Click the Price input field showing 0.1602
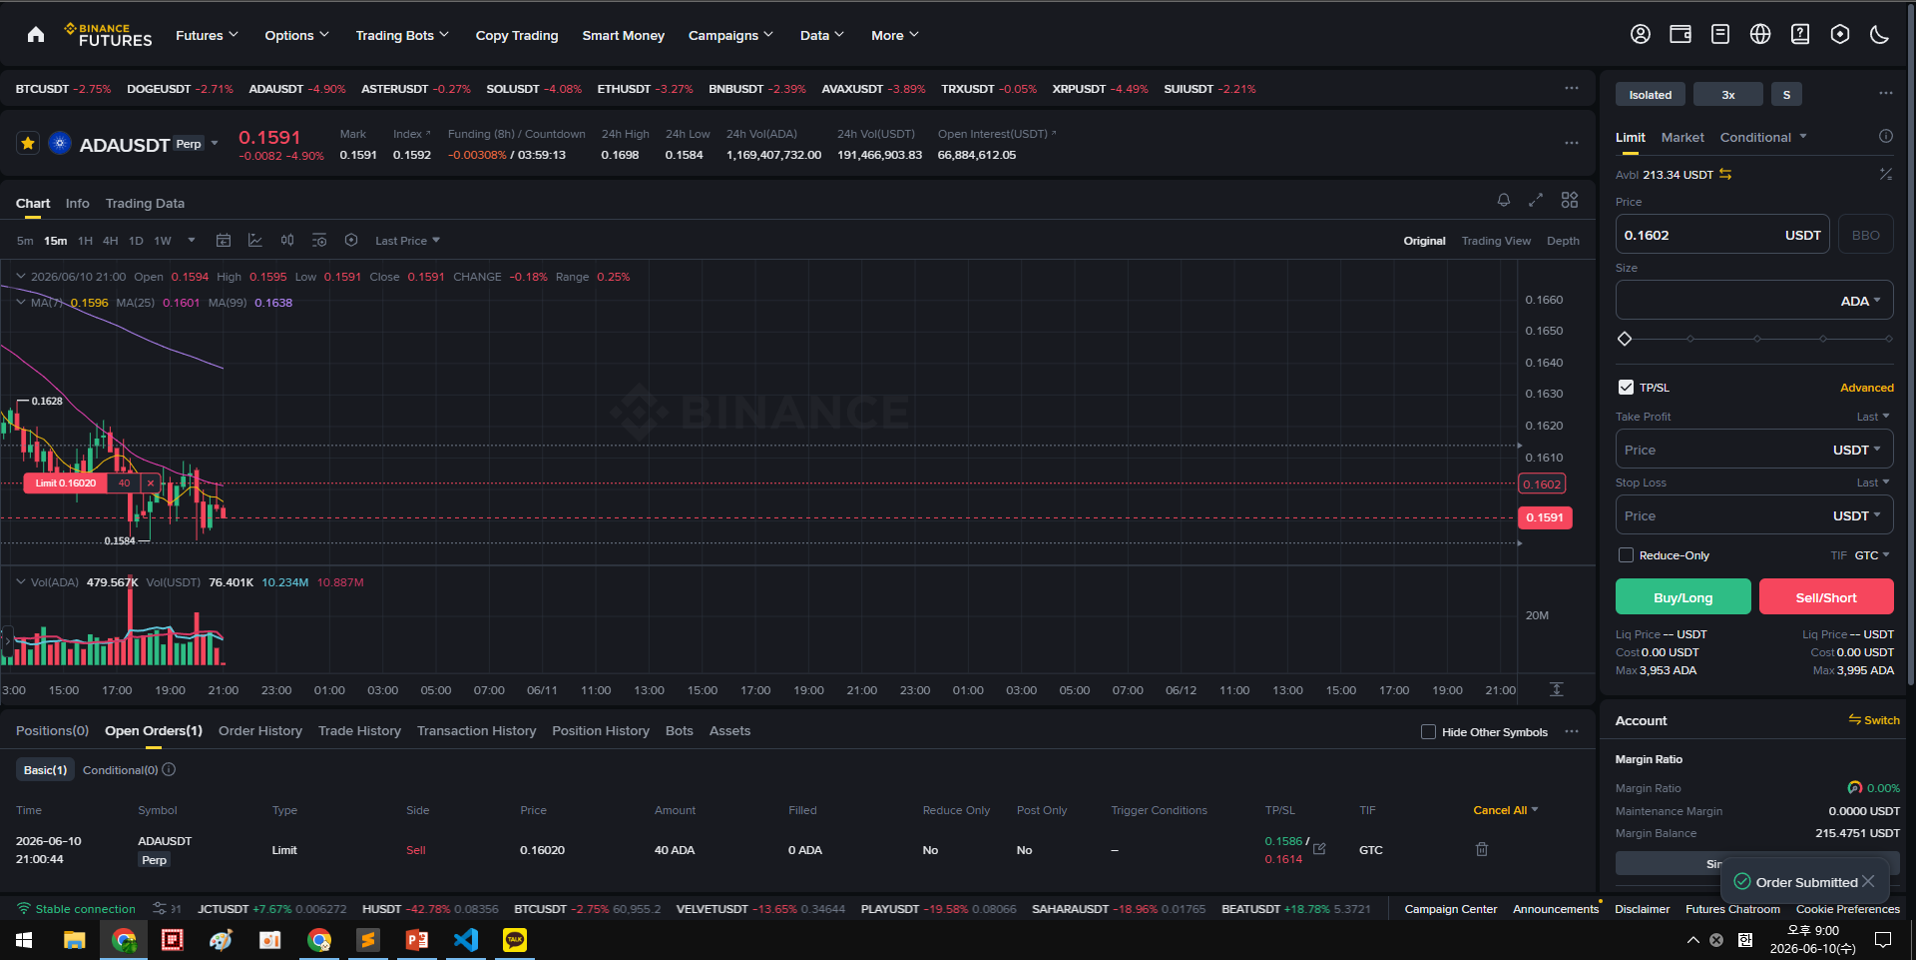The height and width of the screenshot is (960, 1916). tap(1722, 235)
